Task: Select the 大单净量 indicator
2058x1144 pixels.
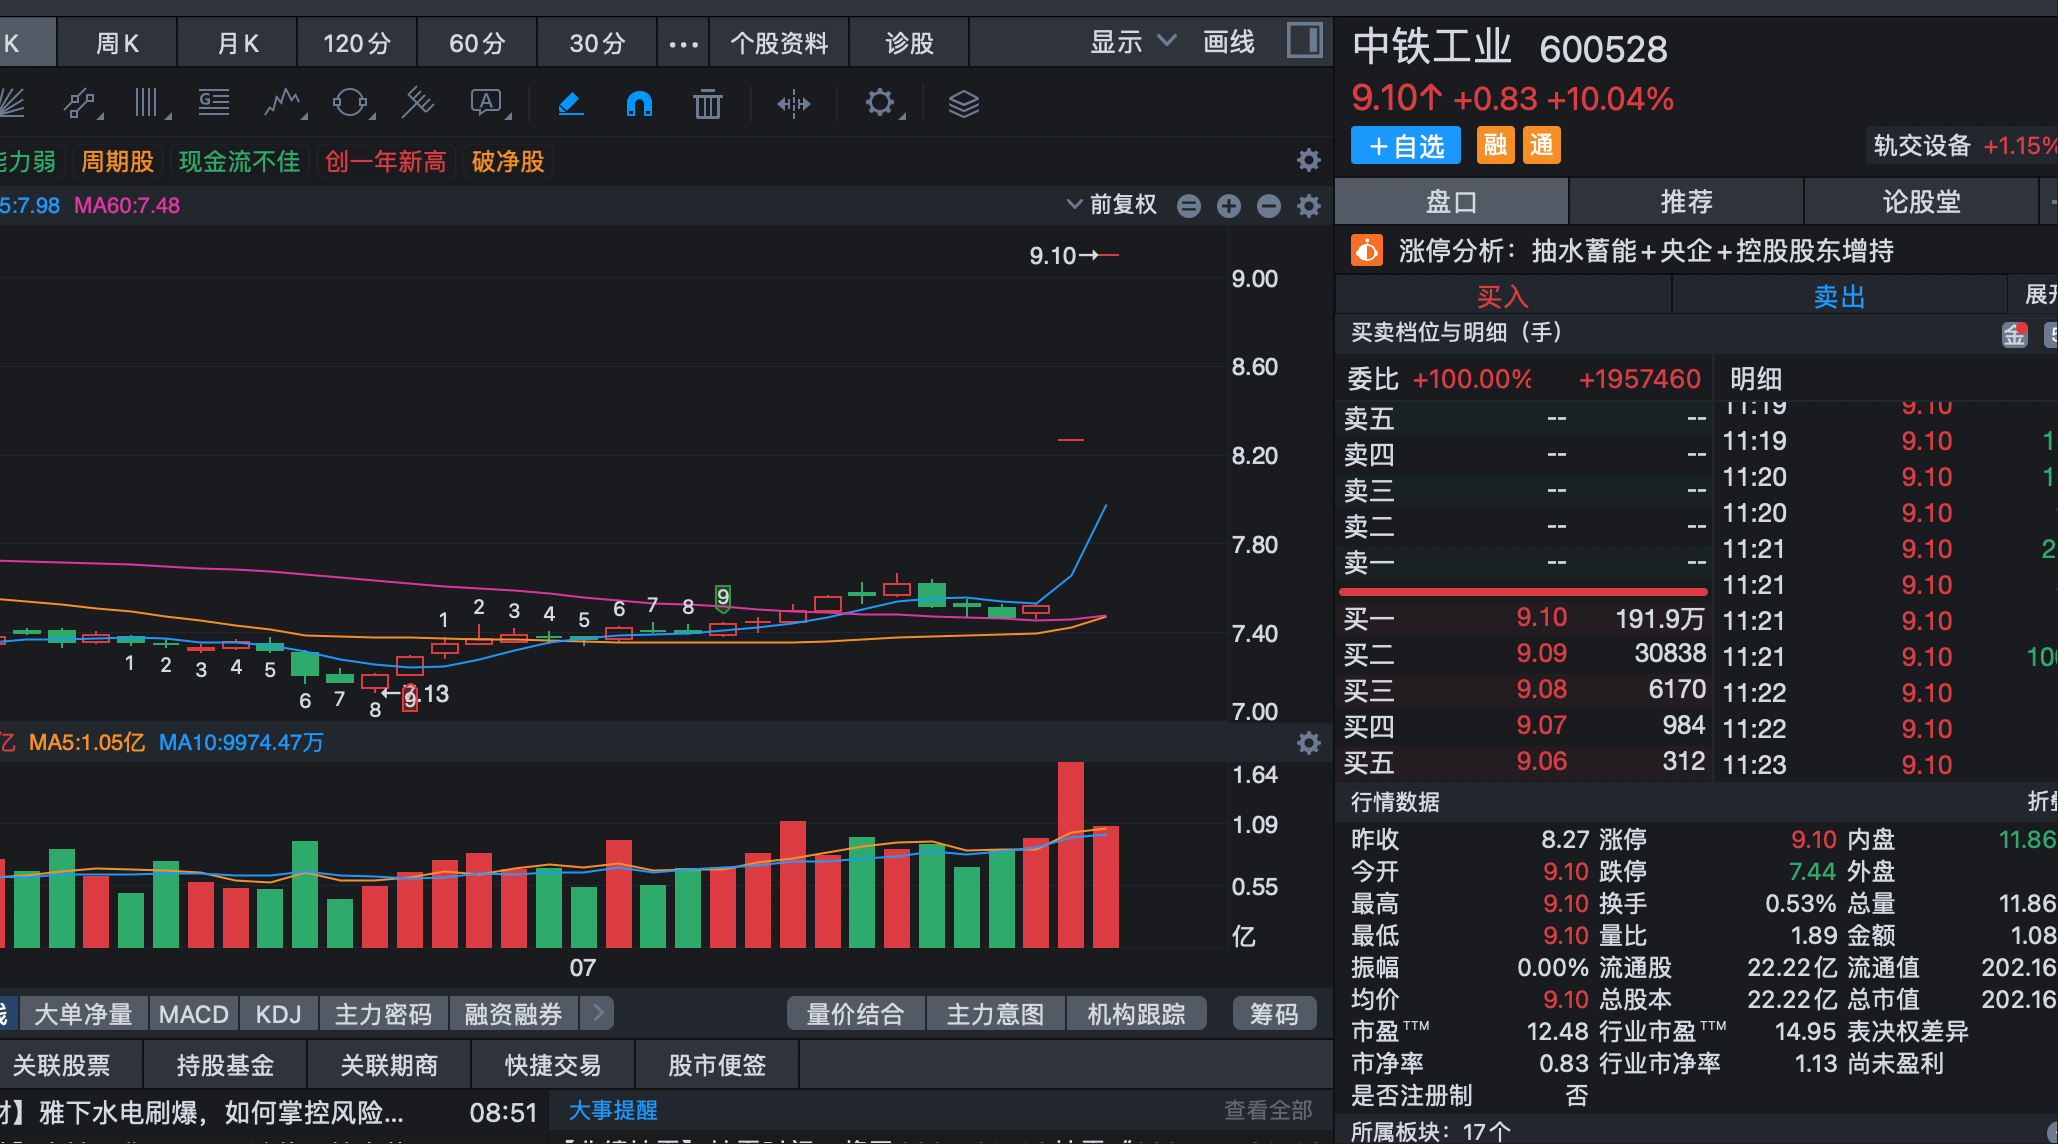Action: point(83,1014)
